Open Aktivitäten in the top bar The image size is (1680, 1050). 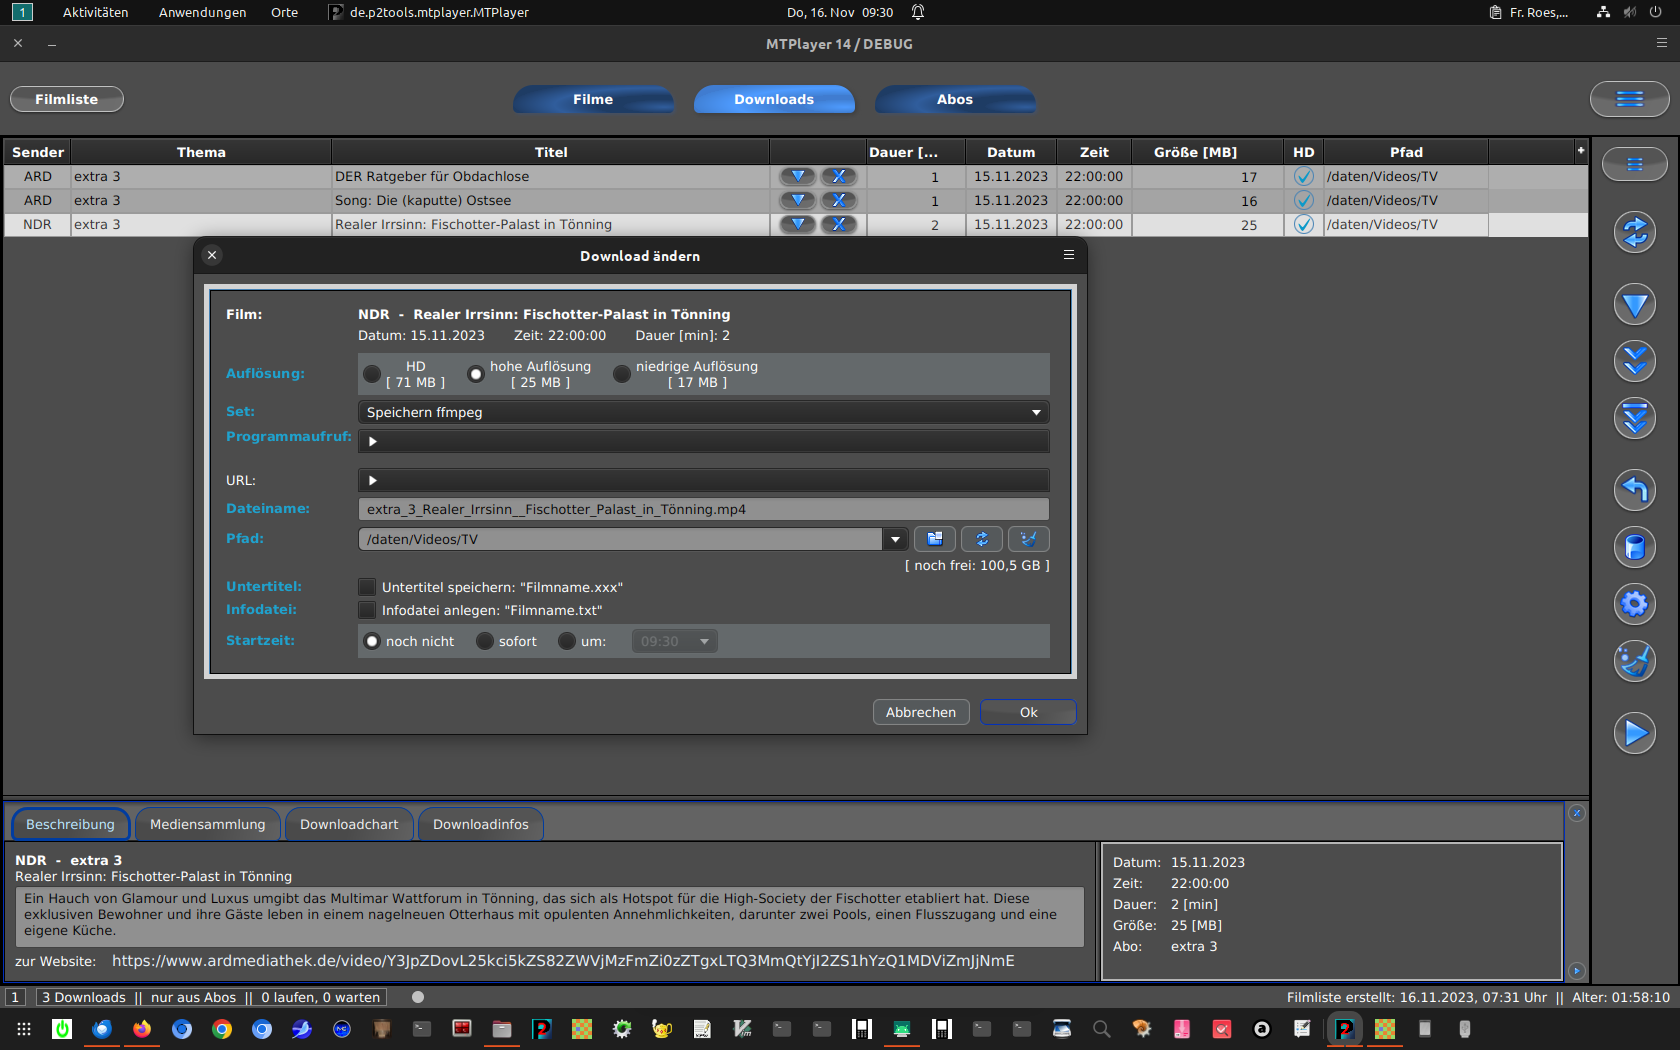pyautogui.click(x=96, y=12)
